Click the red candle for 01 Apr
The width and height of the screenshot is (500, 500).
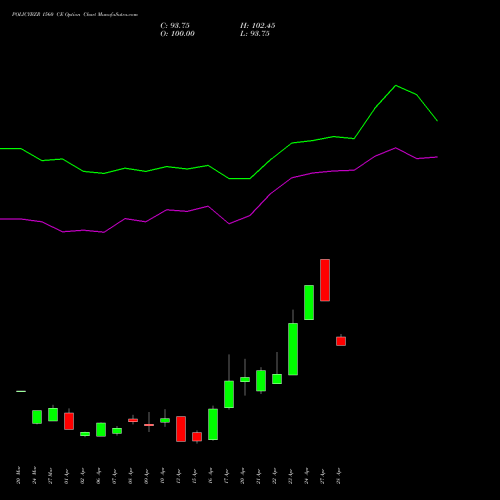click(69, 421)
